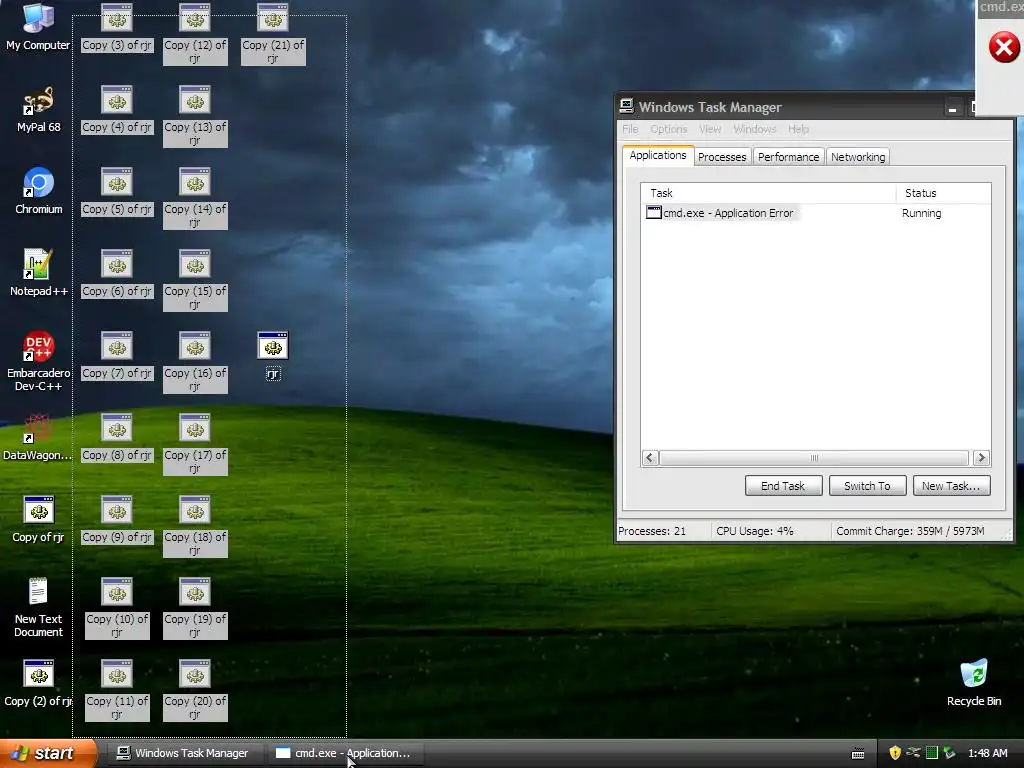Click the Switch To button

(x=867, y=486)
